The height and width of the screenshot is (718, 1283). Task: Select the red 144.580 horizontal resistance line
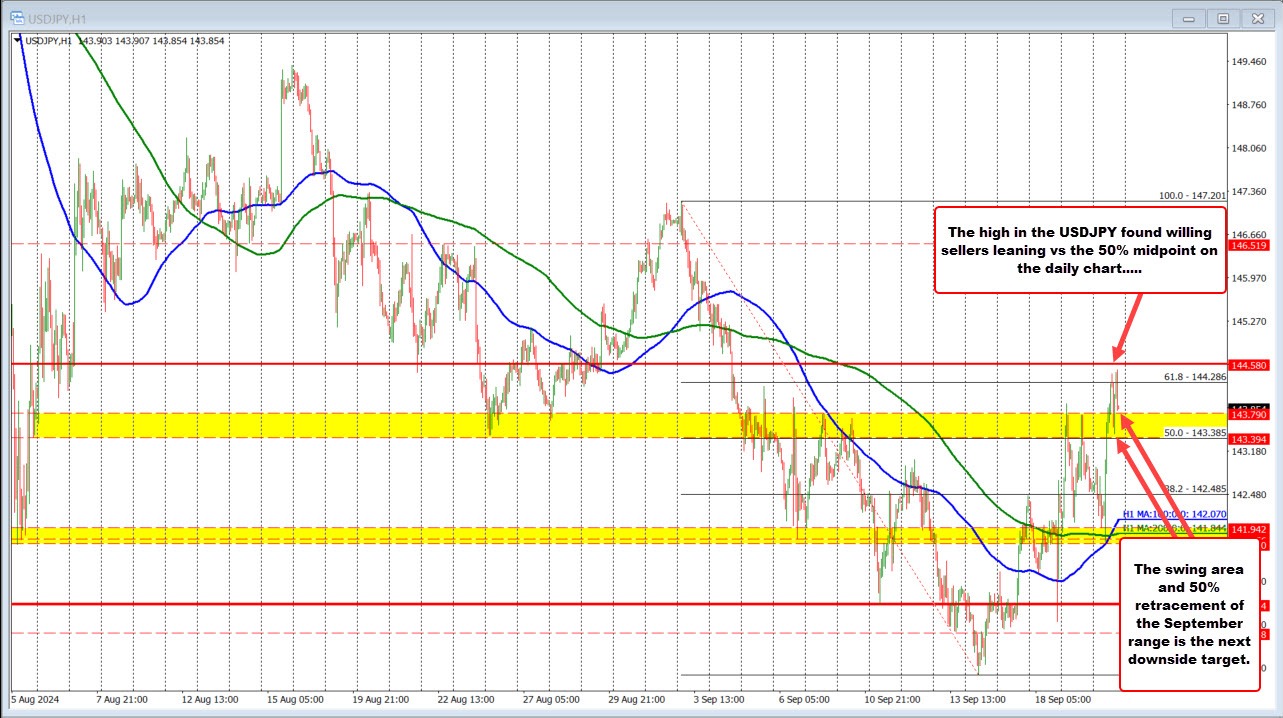pyautogui.click(x=600, y=362)
